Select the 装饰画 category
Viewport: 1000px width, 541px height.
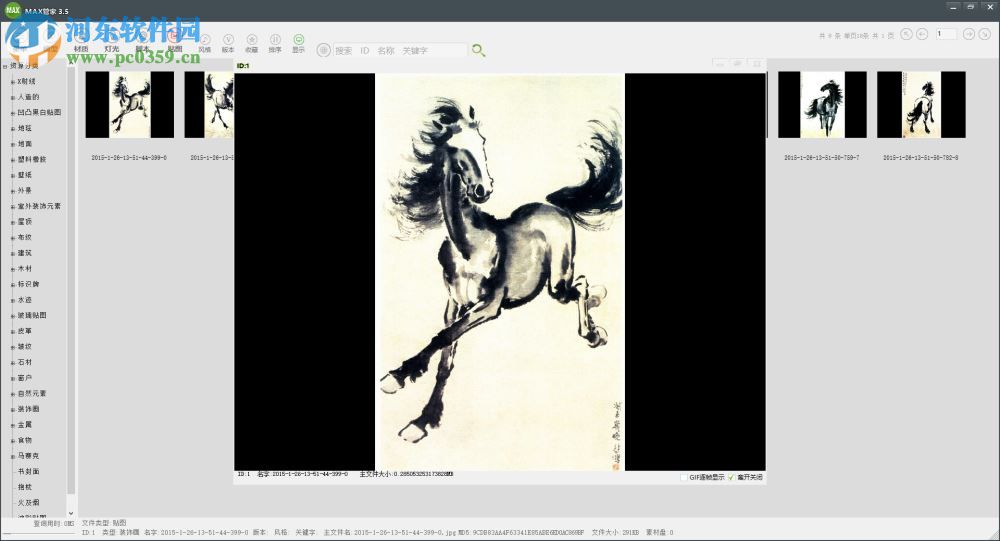[x=28, y=409]
